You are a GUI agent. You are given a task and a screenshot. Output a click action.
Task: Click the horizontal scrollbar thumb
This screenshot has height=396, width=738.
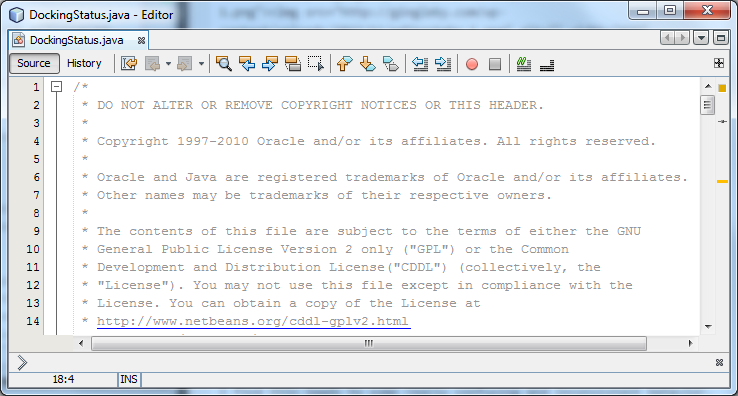[x=369, y=343]
